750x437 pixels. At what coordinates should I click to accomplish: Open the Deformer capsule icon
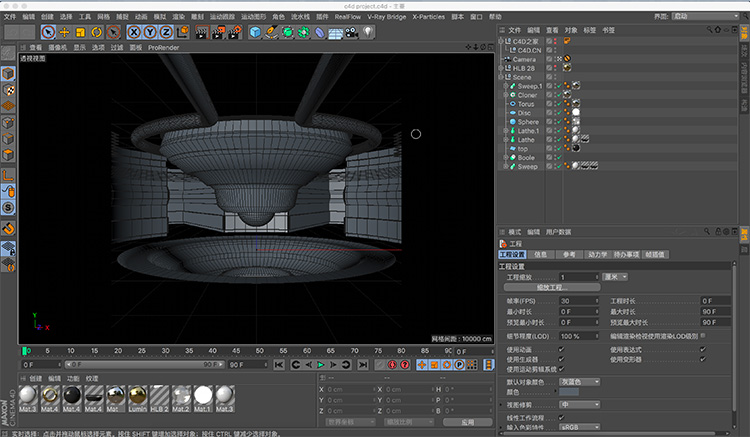[320, 33]
